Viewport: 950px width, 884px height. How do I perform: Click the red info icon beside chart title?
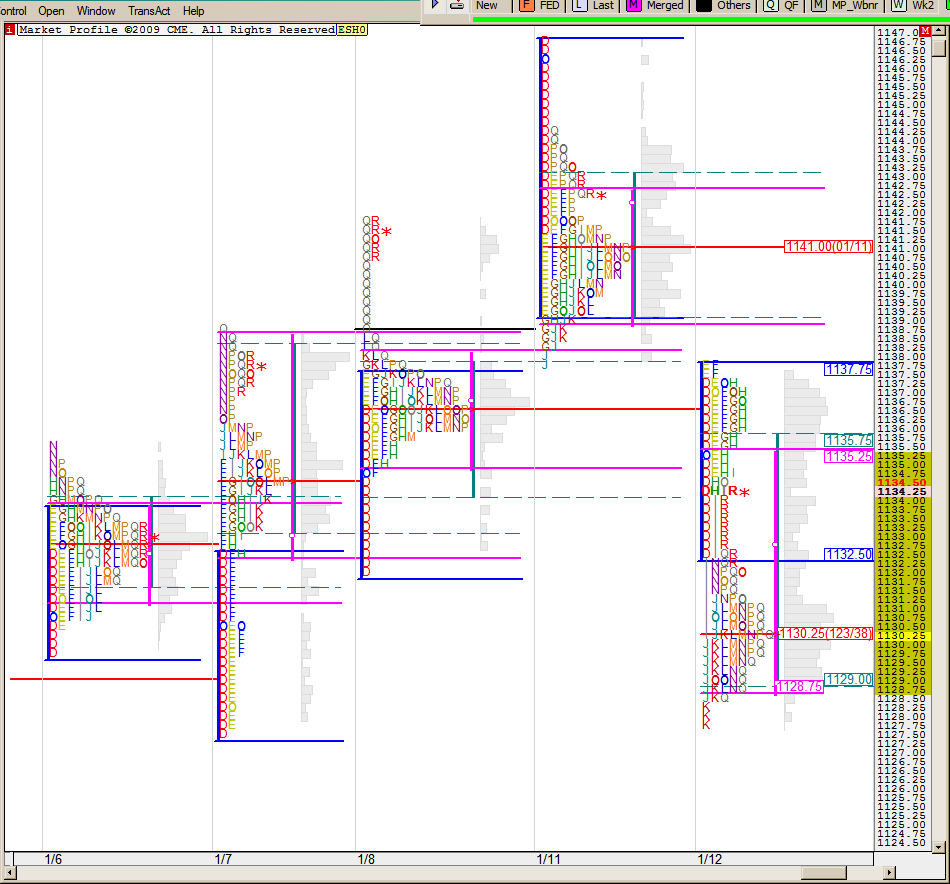tap(10, 30)
